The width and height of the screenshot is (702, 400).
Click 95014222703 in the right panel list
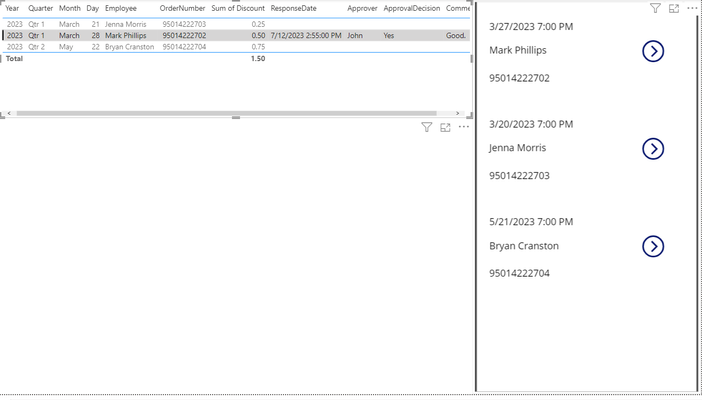pyautogui.click(x=519, y=176)
